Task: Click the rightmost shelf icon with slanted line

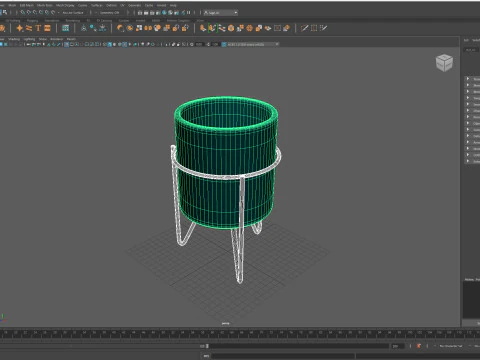Action: tap(323, 28)
